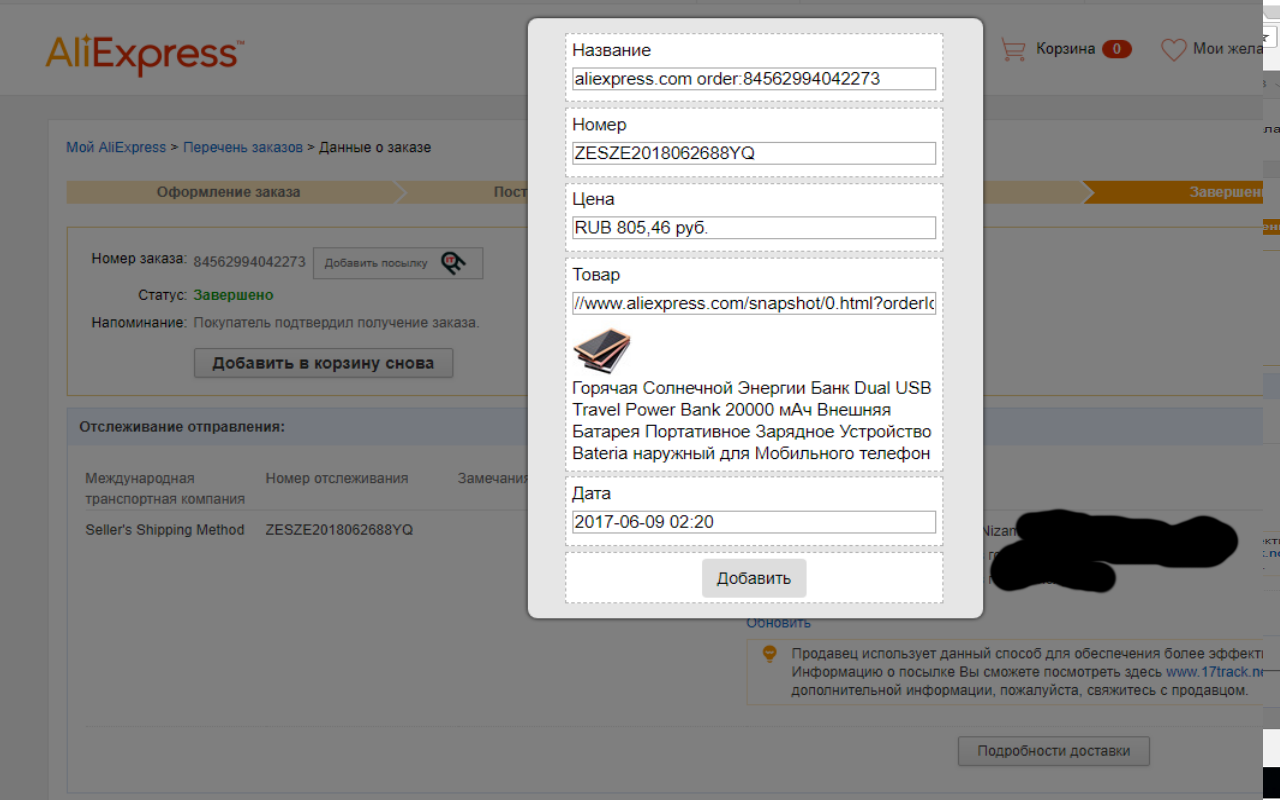This screenshot has width=1280, height=800.
Task: Click the Цена input field
Action: pos(754,228)
